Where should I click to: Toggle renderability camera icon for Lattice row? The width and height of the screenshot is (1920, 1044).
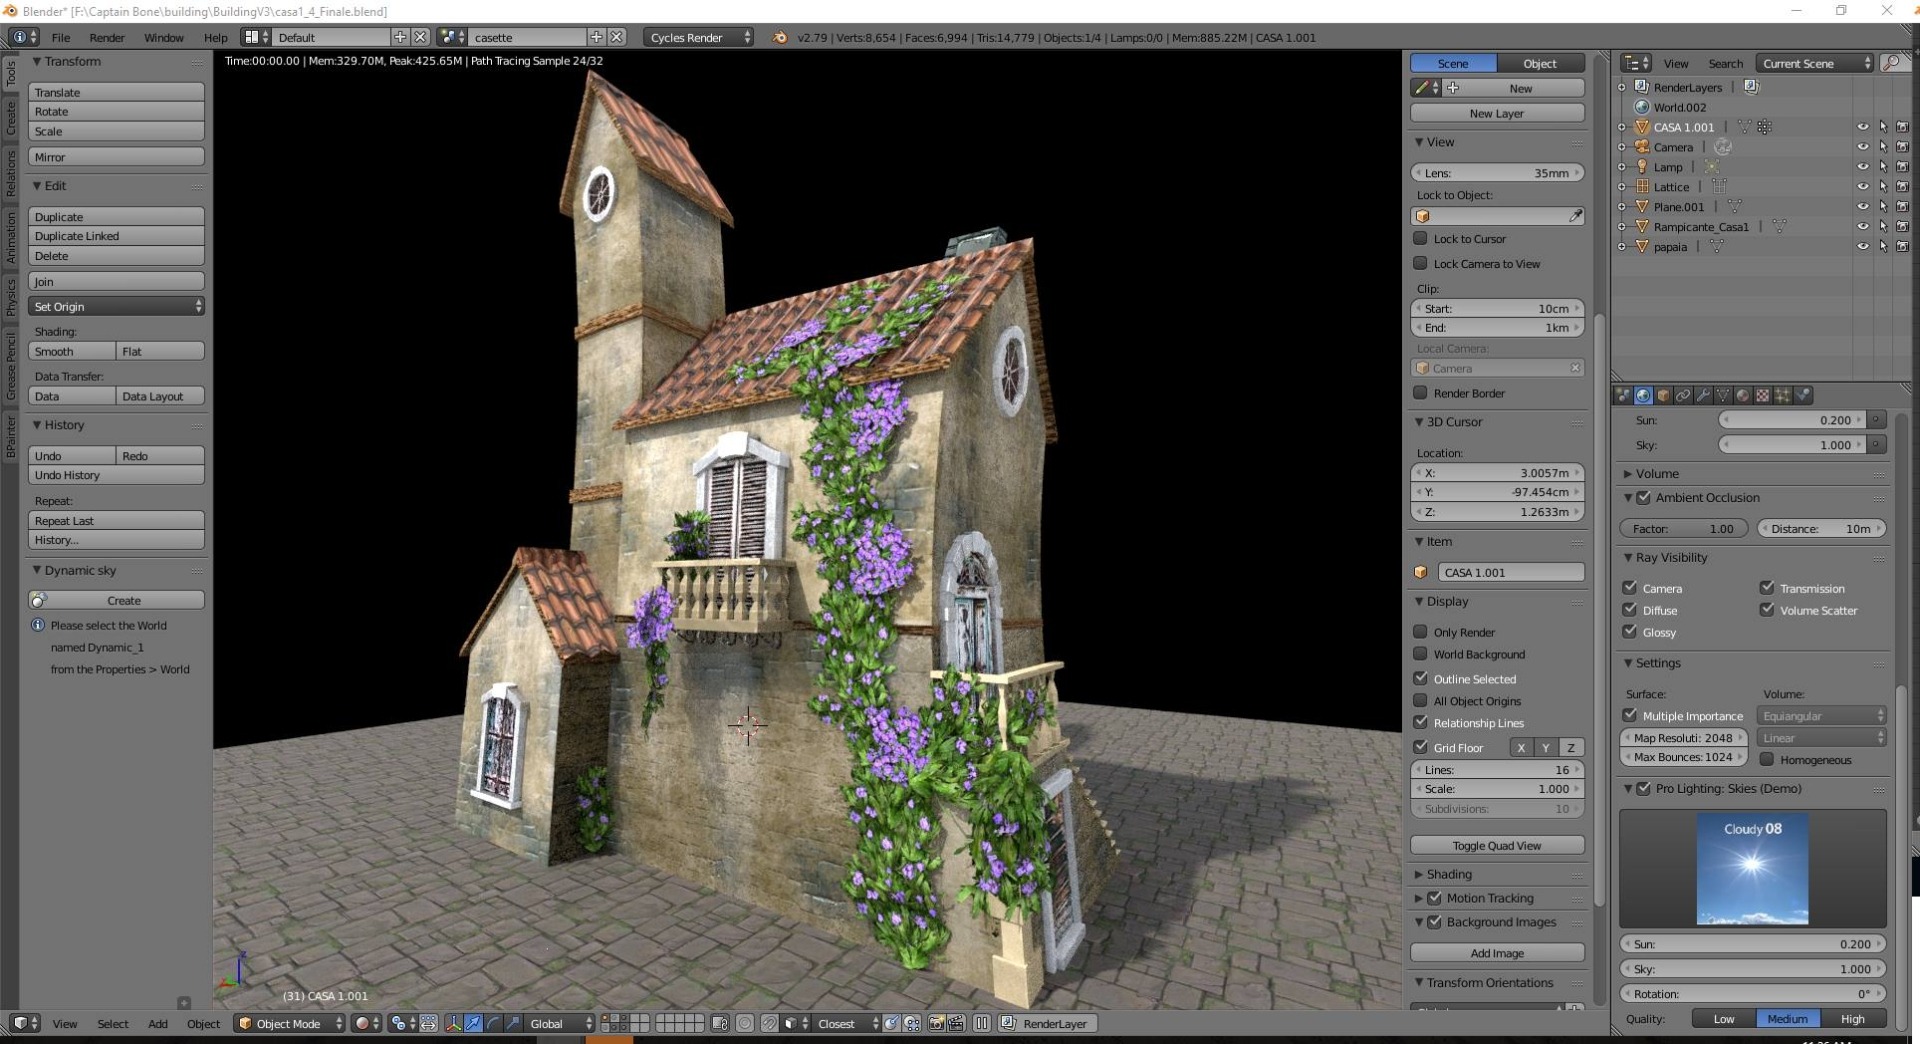point(1902,187)
